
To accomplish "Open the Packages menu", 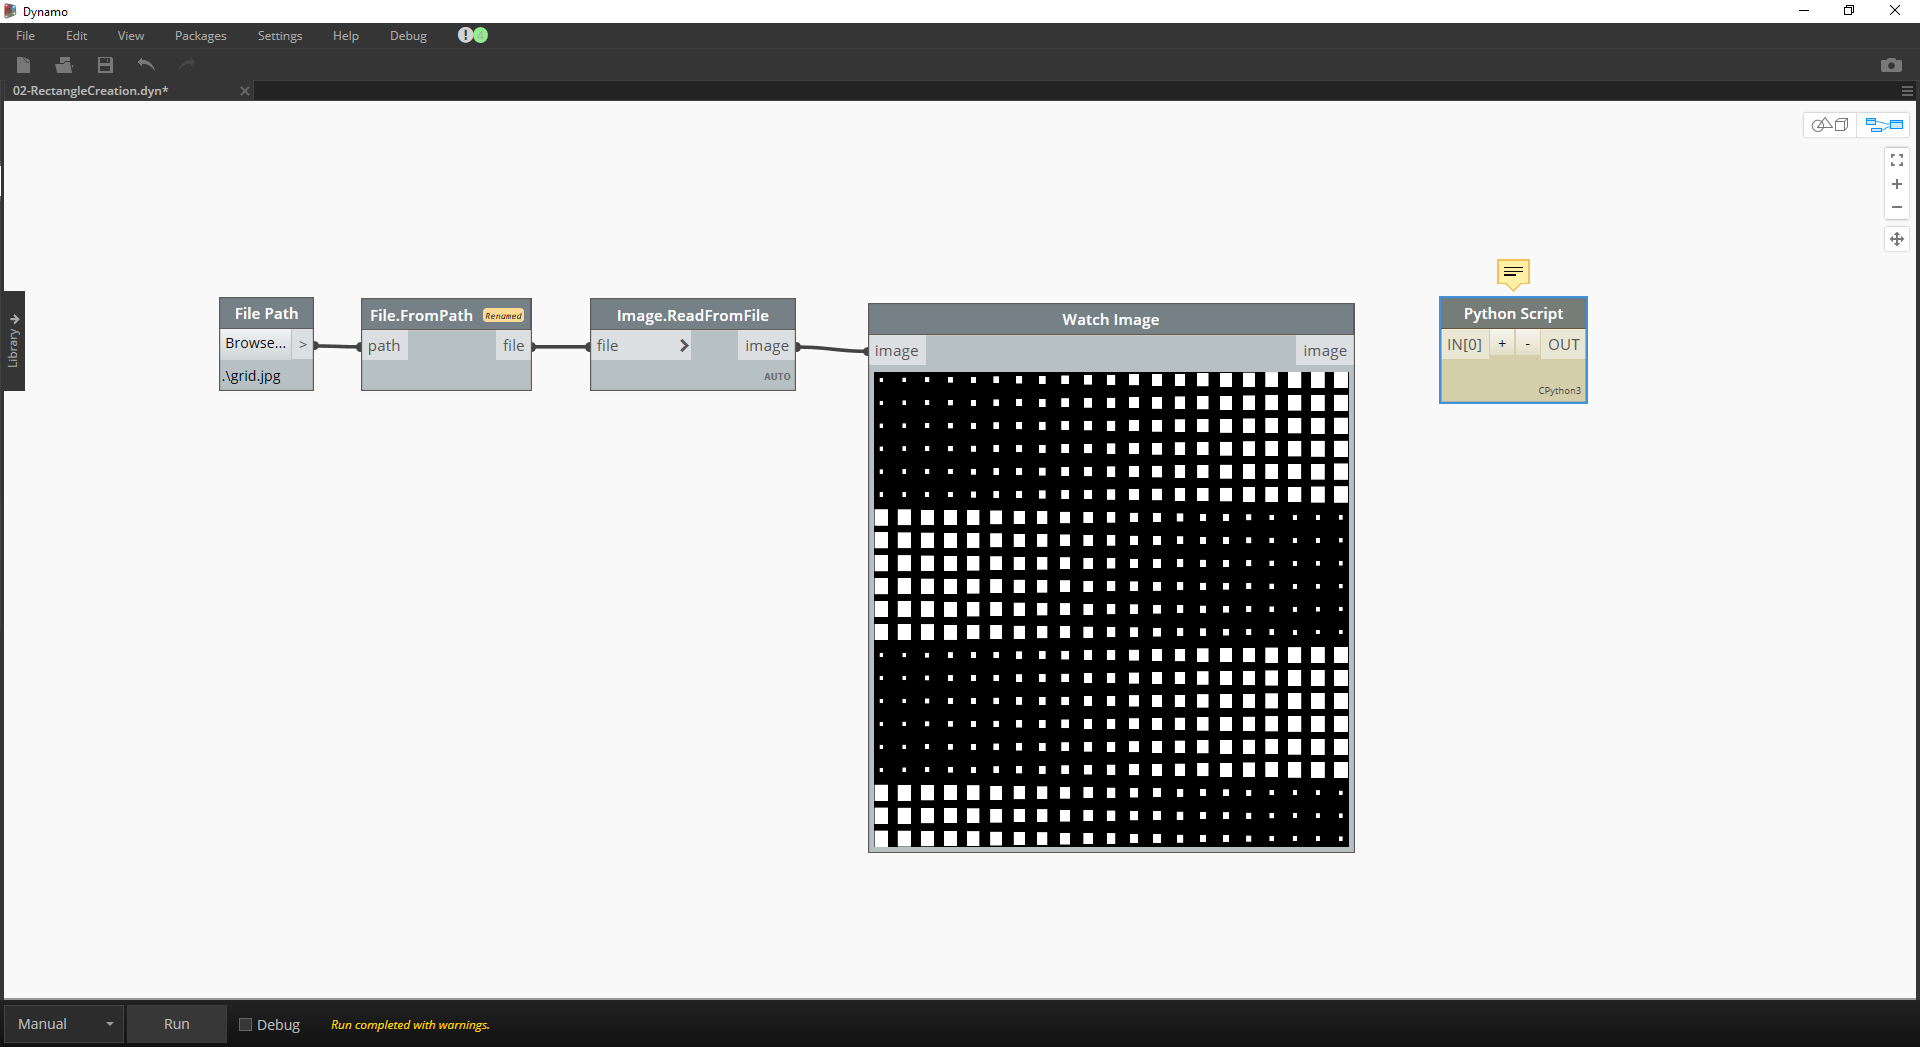I will click(200, 36).
